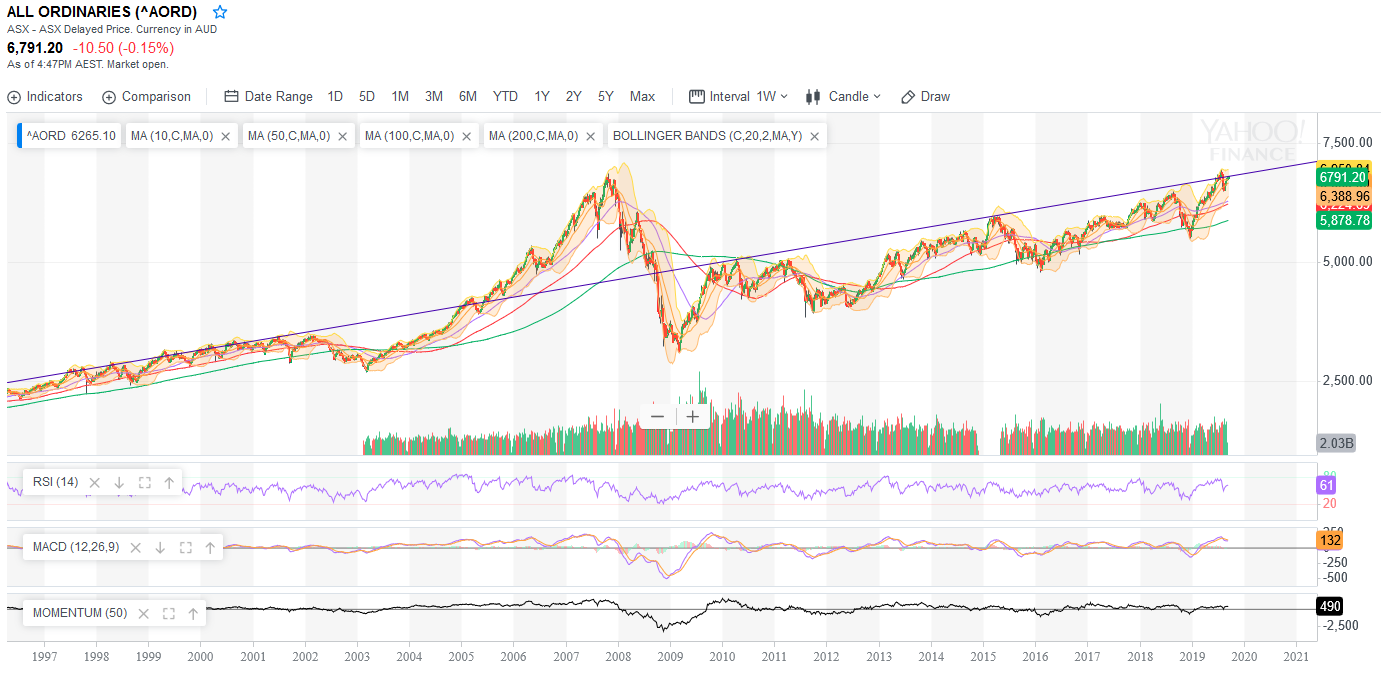The width and height of the screenshot is (1381, 679).
Task: Activate the Draw tool
Action: 925,97
